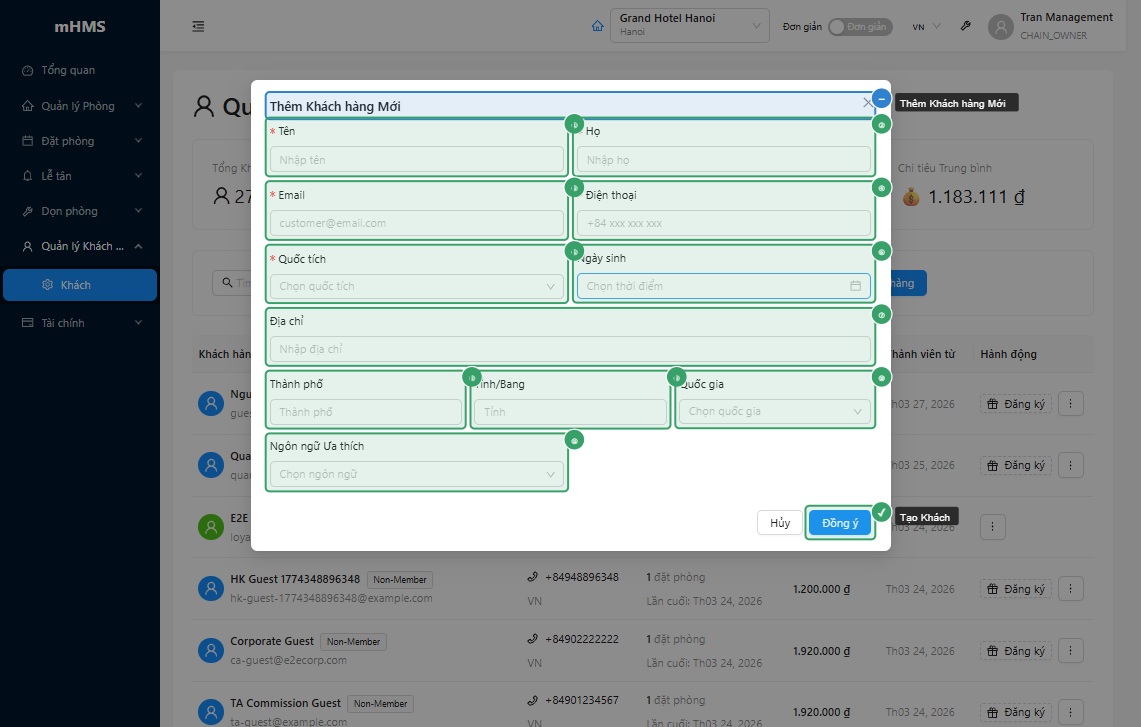Viewport: 1141px width, 727px height.
Task: Toggle the Đơn giản mode switch
Action: click(859, 27)
